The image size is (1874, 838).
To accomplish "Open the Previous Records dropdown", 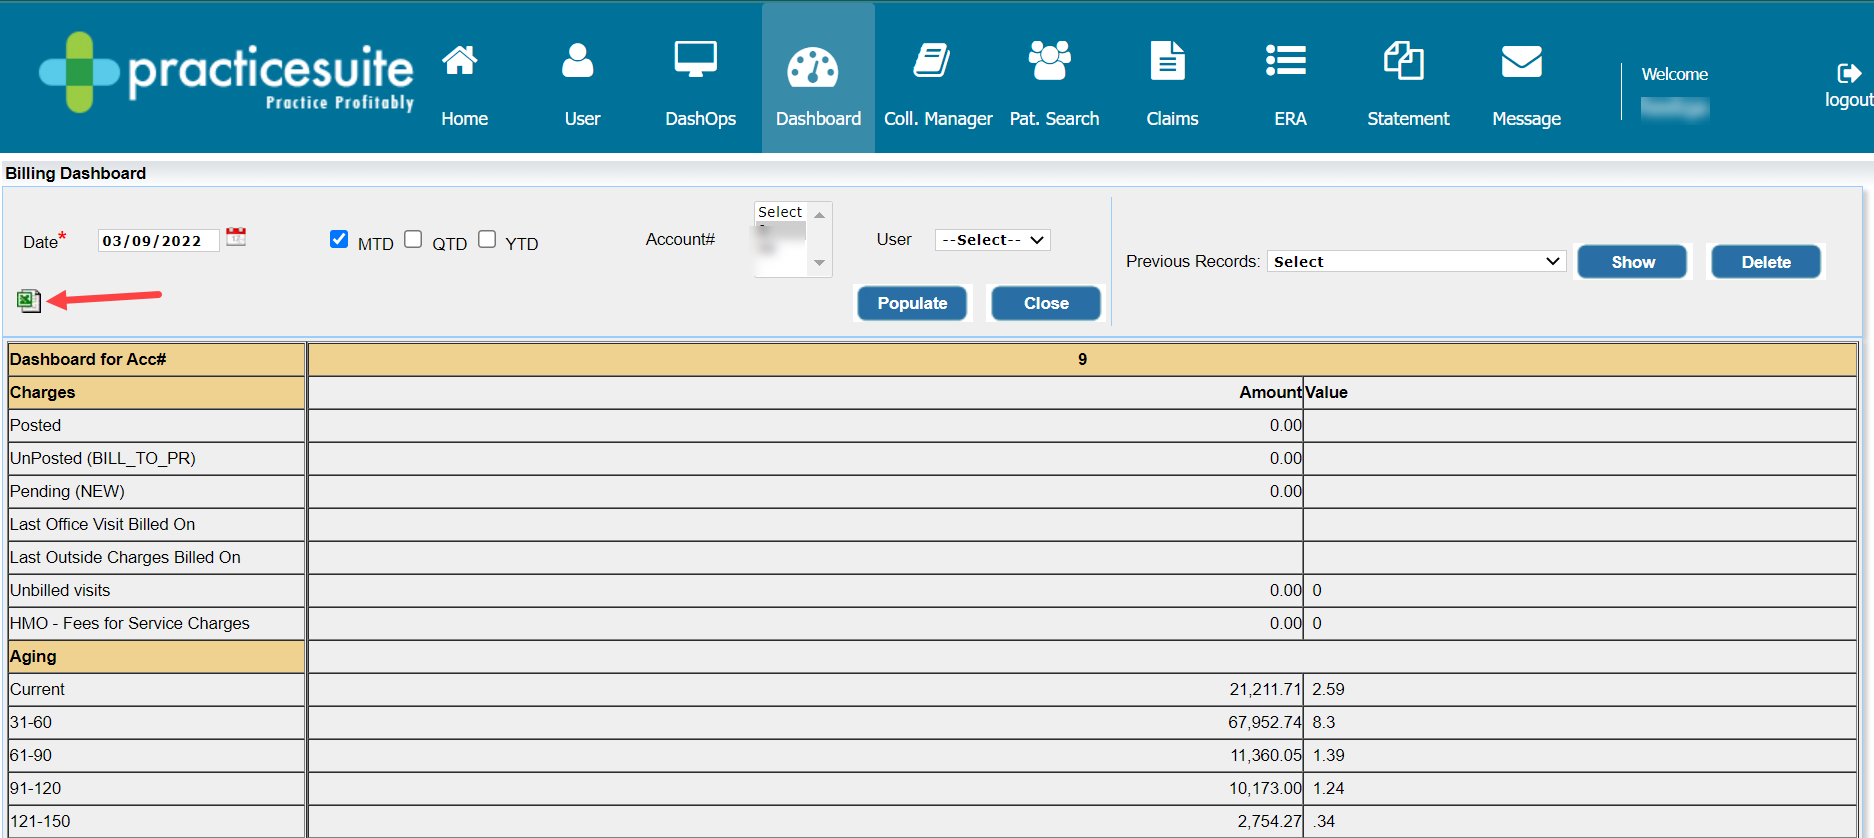I will pyautogui.click(x=1415, y=261).
